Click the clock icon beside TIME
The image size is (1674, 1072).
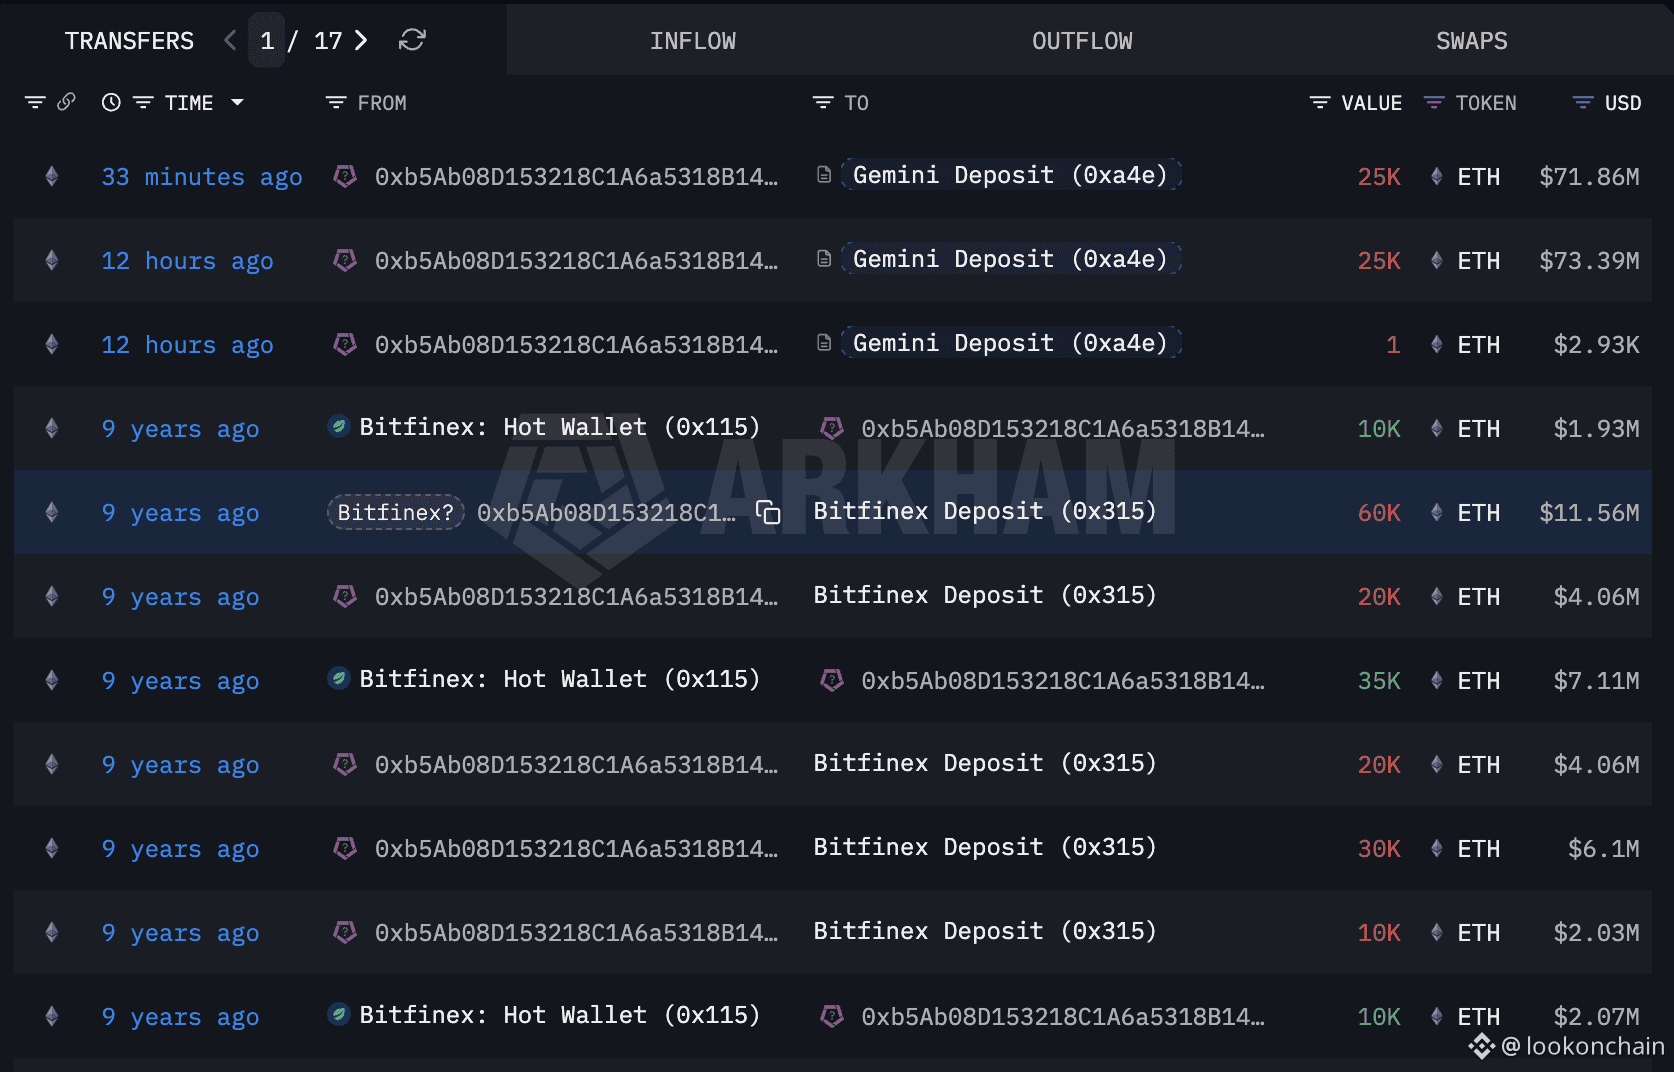click(110, 102)
